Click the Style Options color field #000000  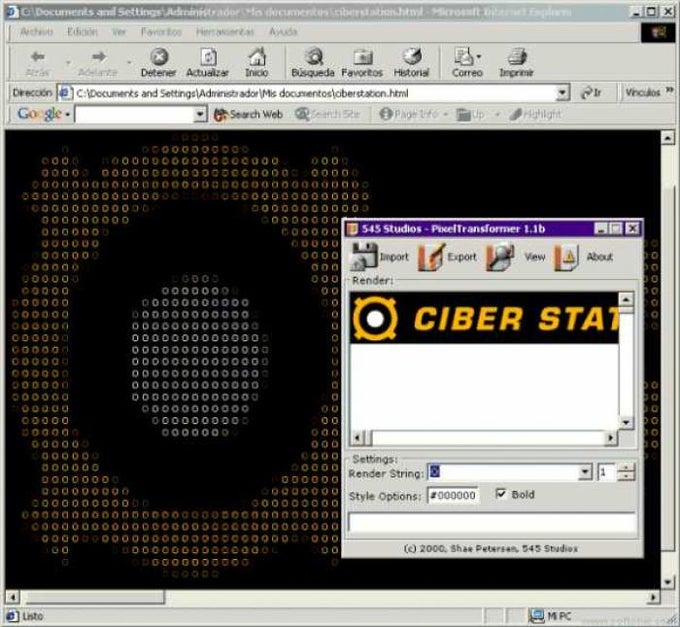(453, 495)
